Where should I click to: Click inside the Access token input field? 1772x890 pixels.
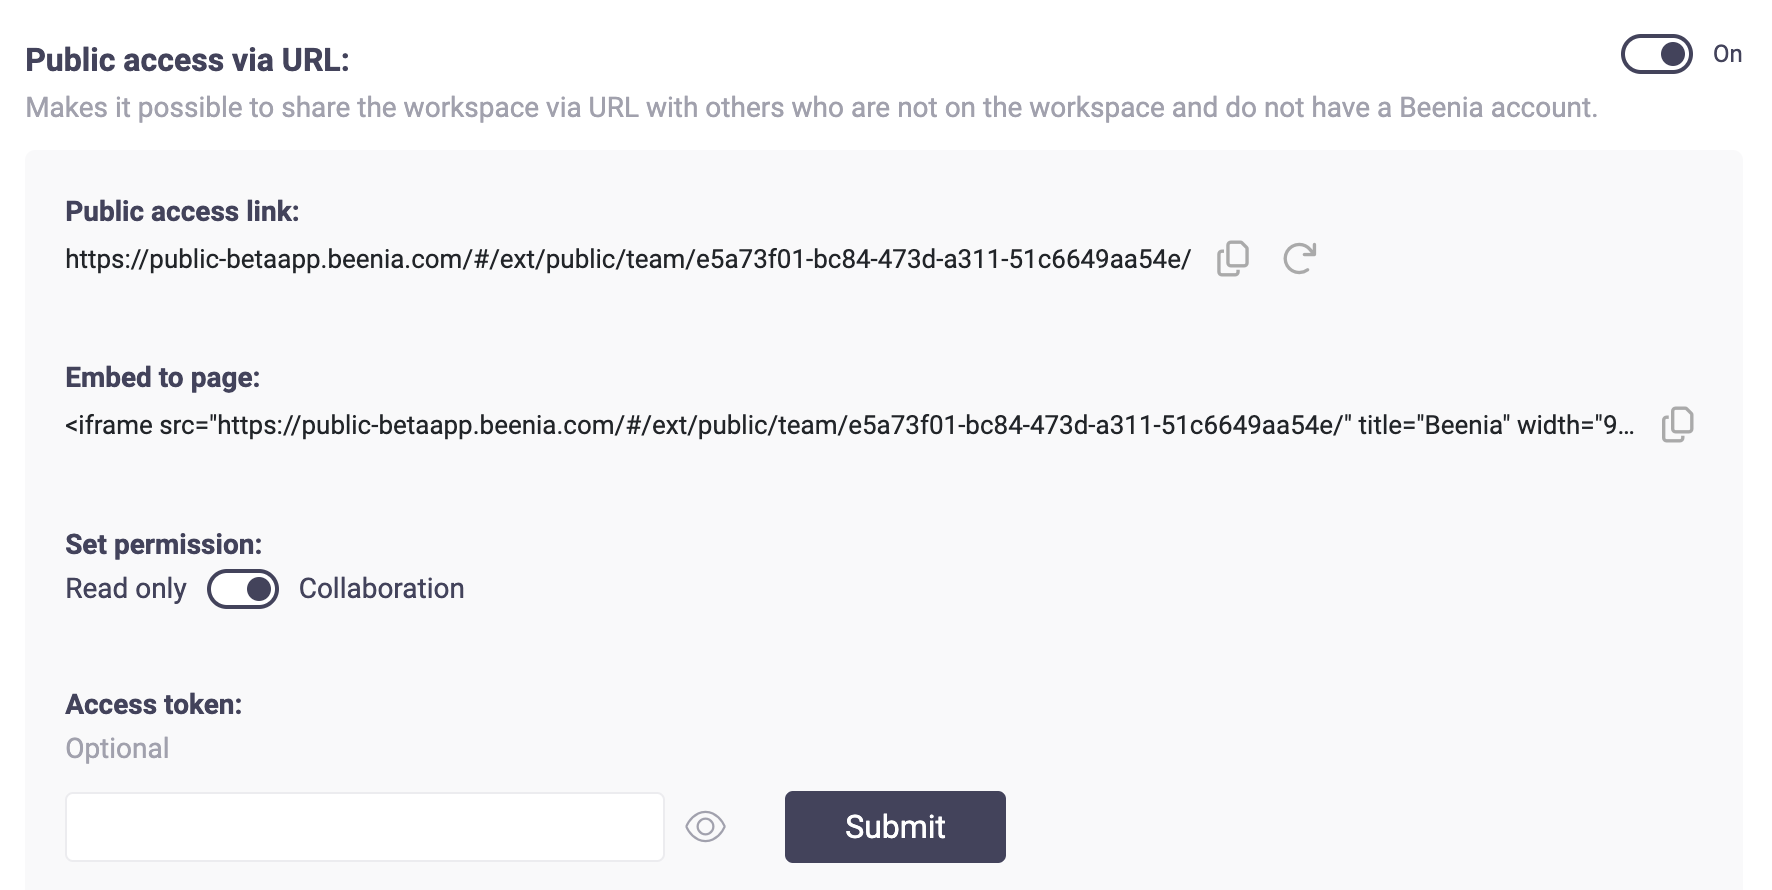[x=365, y=827]
